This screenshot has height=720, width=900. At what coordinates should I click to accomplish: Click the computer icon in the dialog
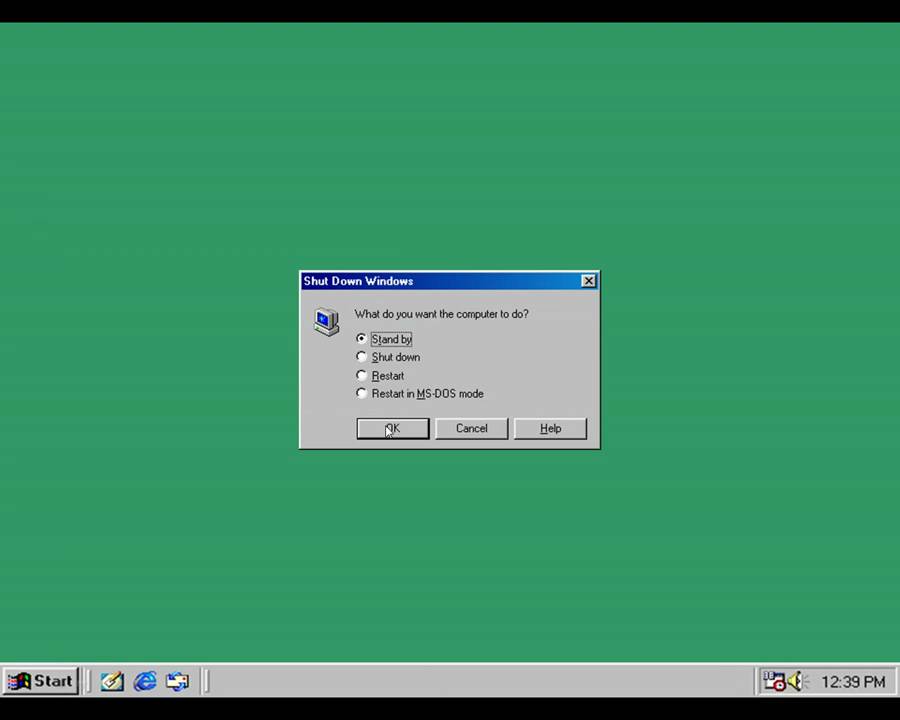[327, 322]
